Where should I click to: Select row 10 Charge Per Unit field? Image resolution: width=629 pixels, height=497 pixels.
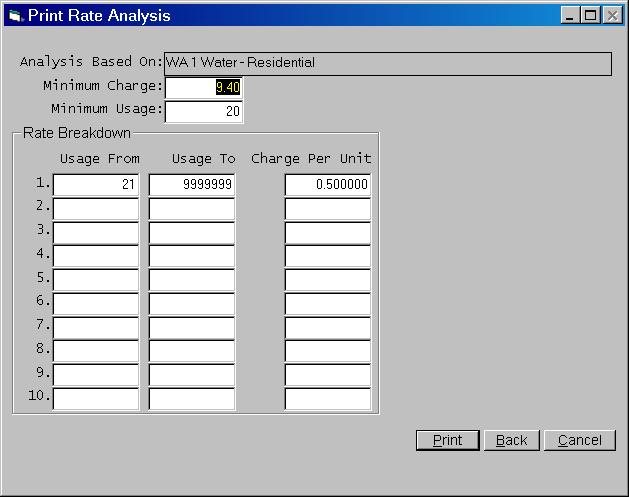pos(328,399)
